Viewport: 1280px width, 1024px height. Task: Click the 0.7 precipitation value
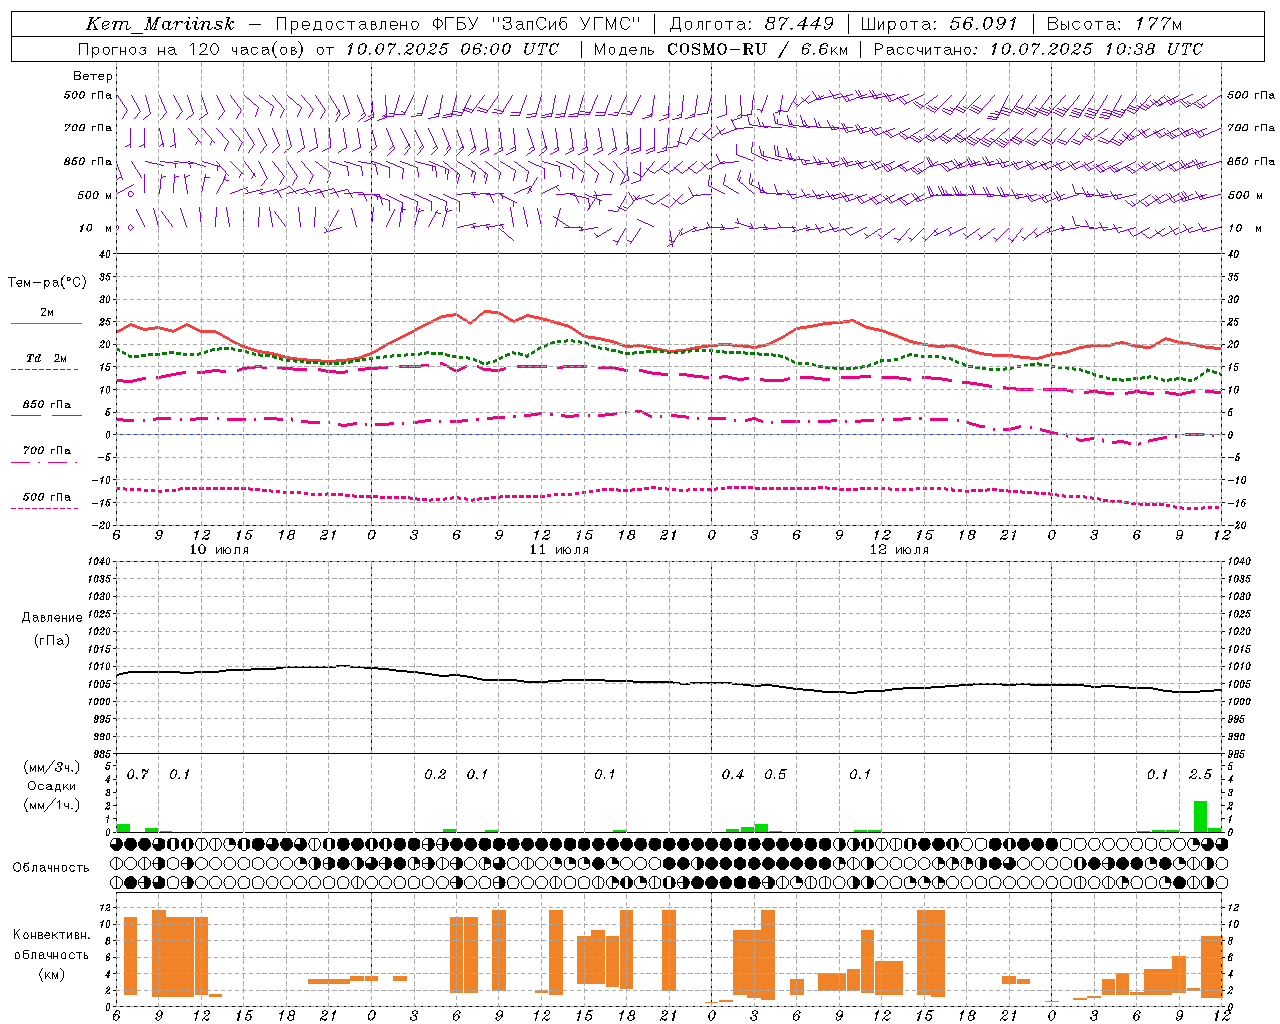(x=137, y=775)
